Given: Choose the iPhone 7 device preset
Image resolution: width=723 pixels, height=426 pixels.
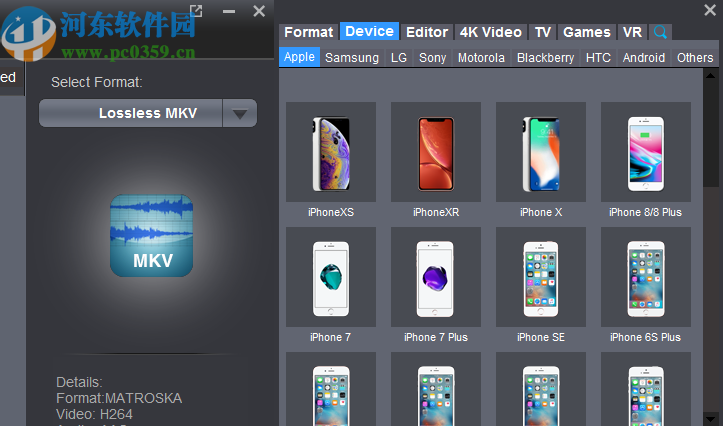Looking at the screenshot, I should (331, 277).
